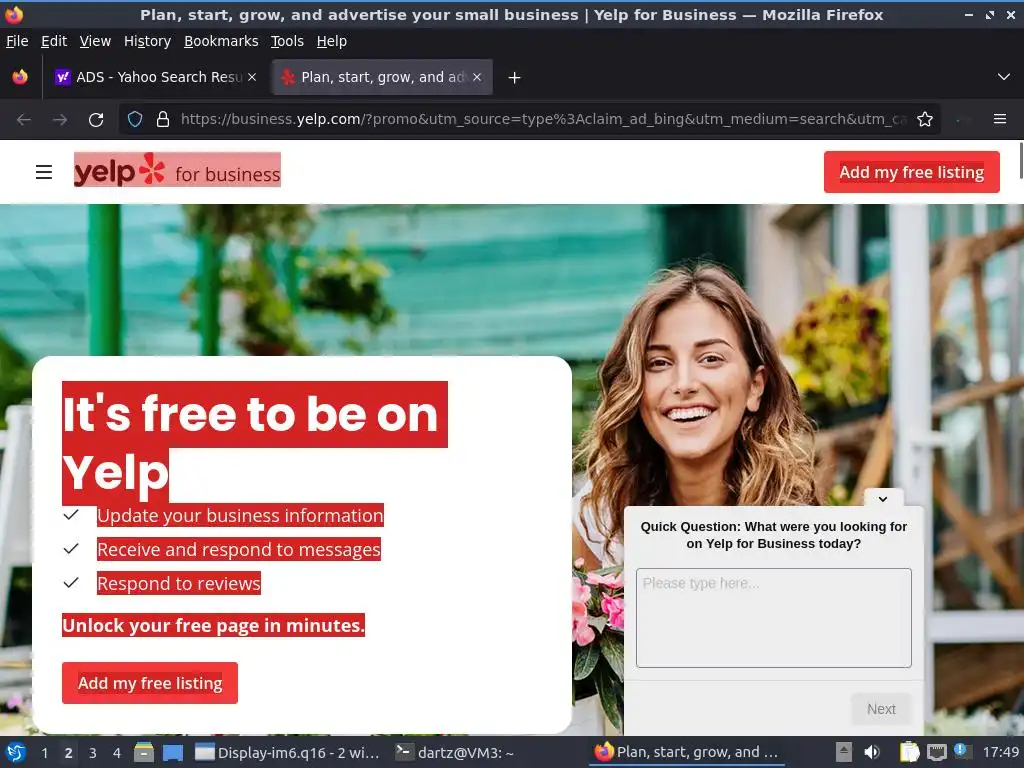View site security padlock info
The height and width of the screenshot is (768, 1024).
163,119
